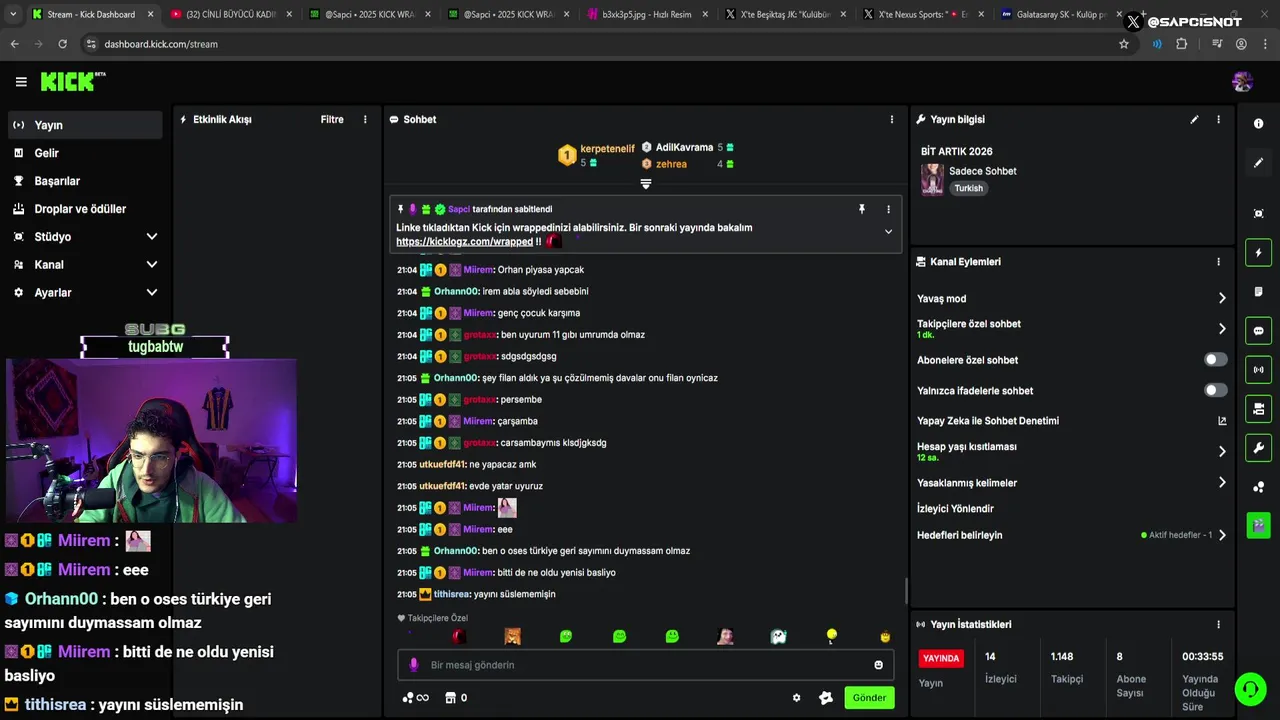This screenshot has width=1280, height=720.
Task: Expand the Kanal sidebar section
Action: [85, 265]
